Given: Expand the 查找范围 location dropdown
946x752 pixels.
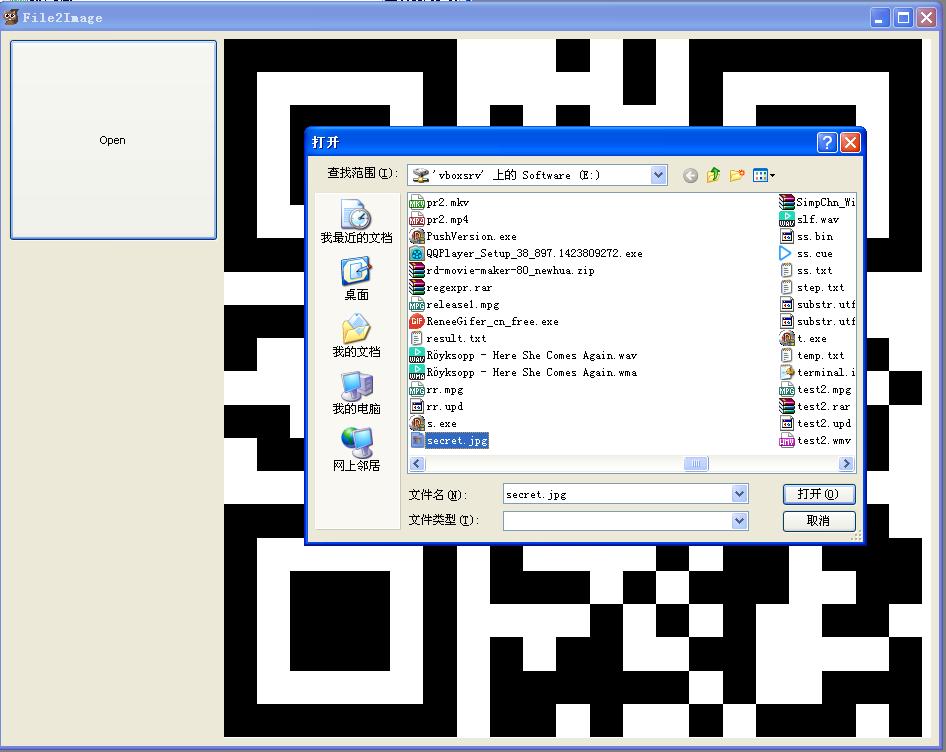Looking at the screenshot, I should point(658,175).
